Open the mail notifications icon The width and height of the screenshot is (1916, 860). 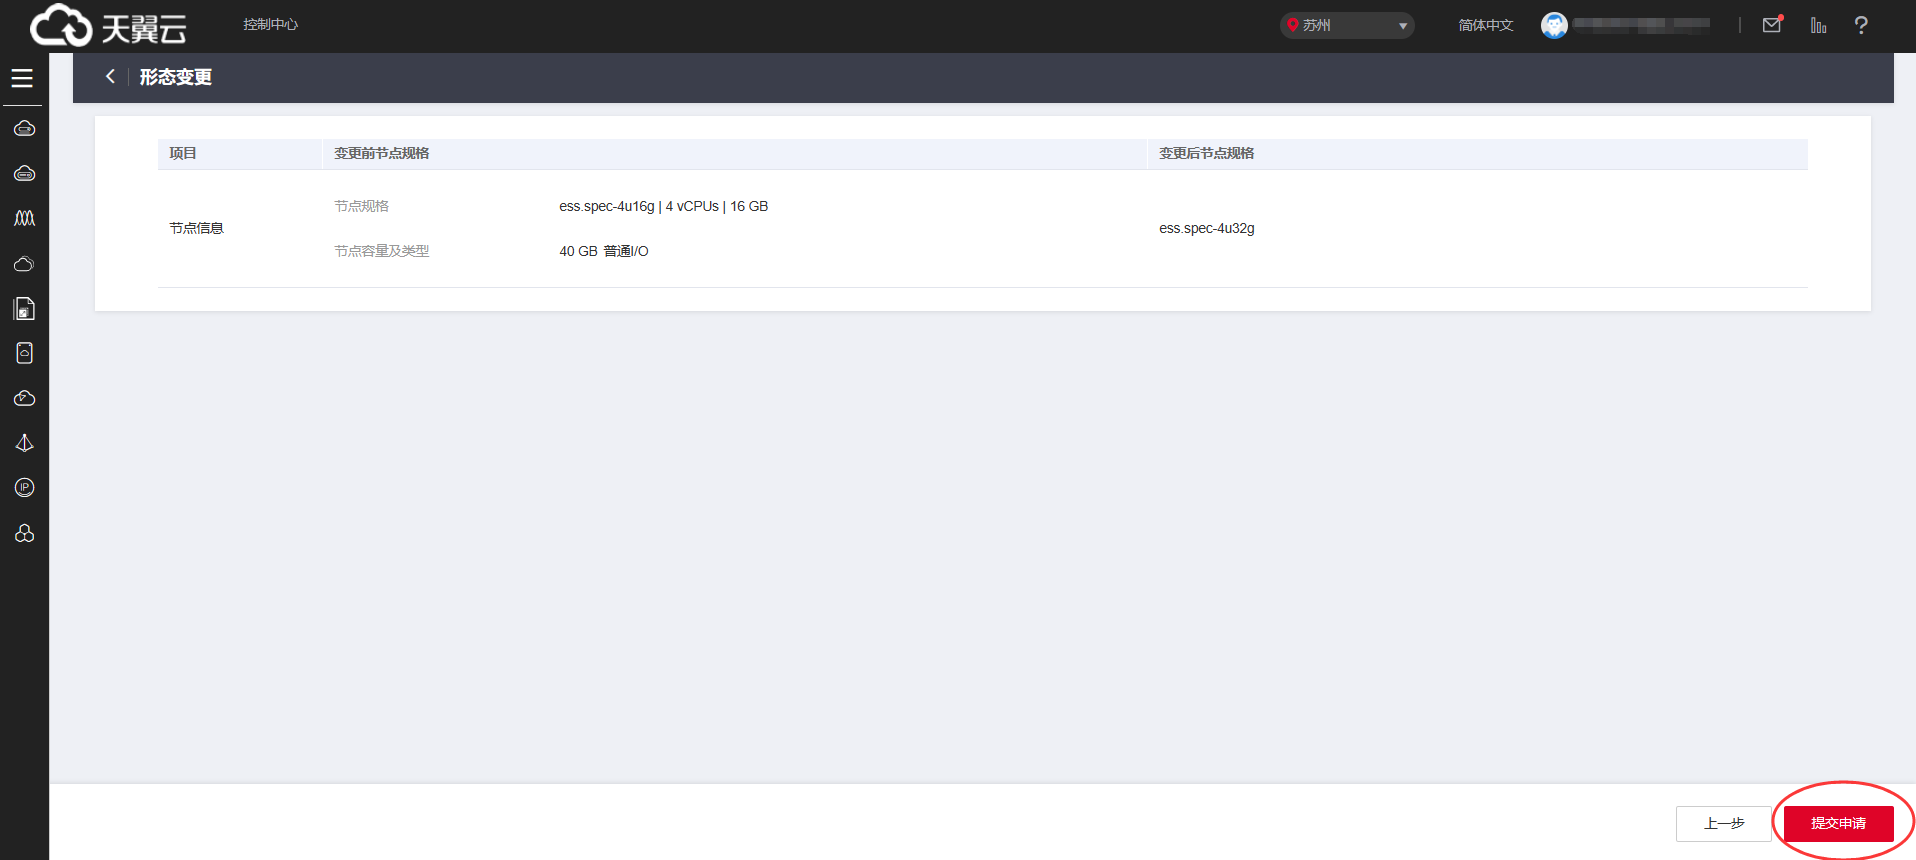pyautogui.click(x=1772, y=25)
